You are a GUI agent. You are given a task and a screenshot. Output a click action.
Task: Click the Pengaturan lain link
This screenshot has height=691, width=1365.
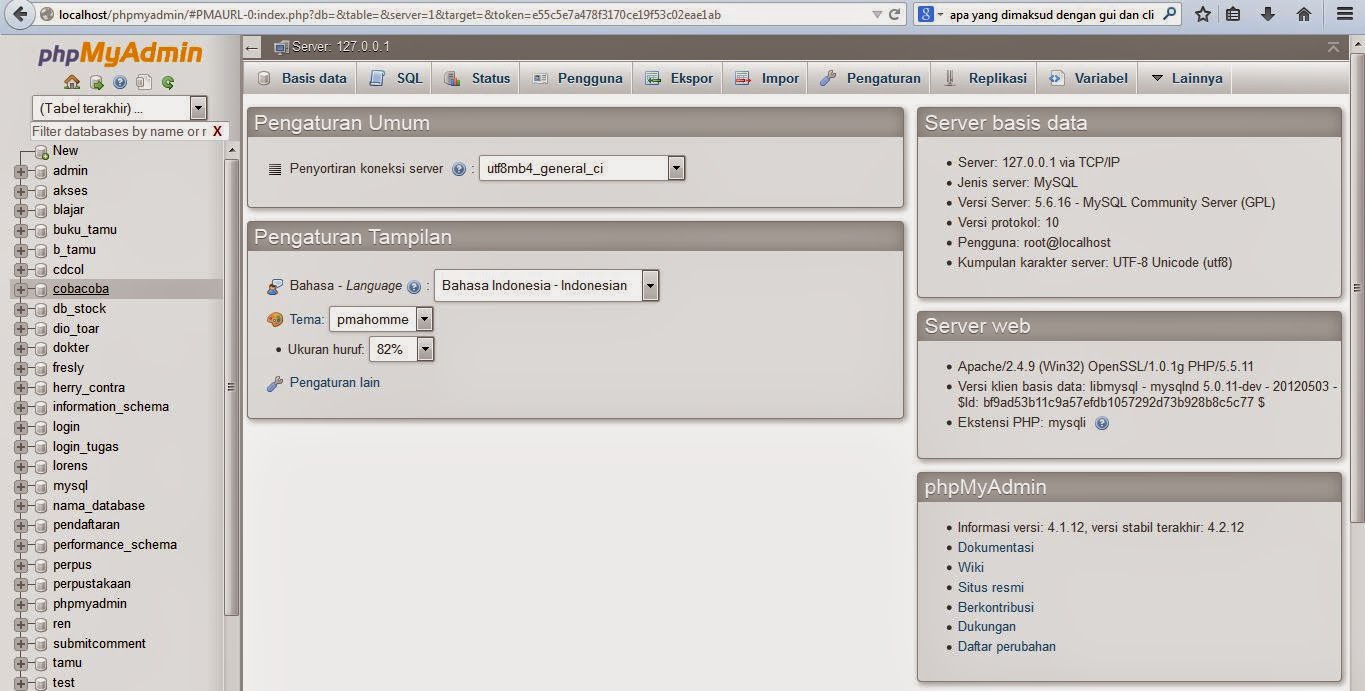click(x=334, y=382)
